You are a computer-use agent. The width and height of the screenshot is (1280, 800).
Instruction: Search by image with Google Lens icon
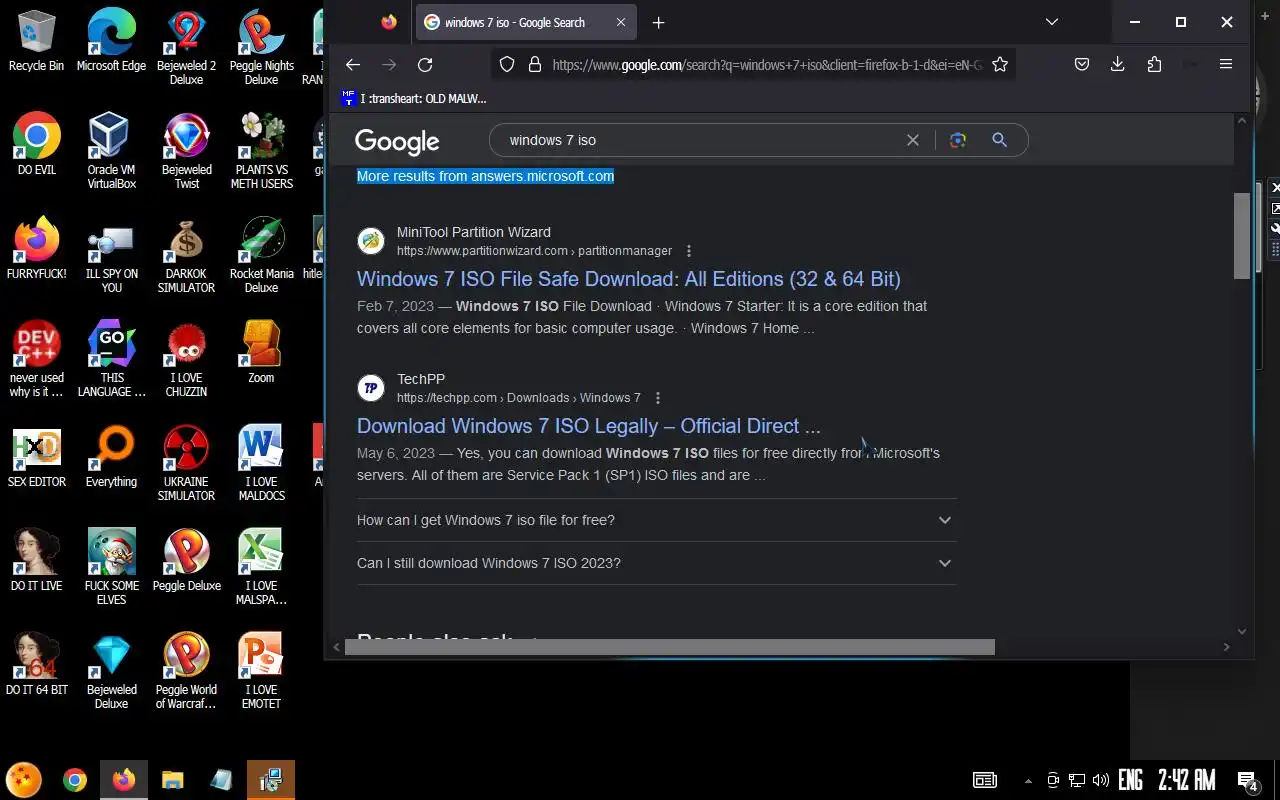958,140
